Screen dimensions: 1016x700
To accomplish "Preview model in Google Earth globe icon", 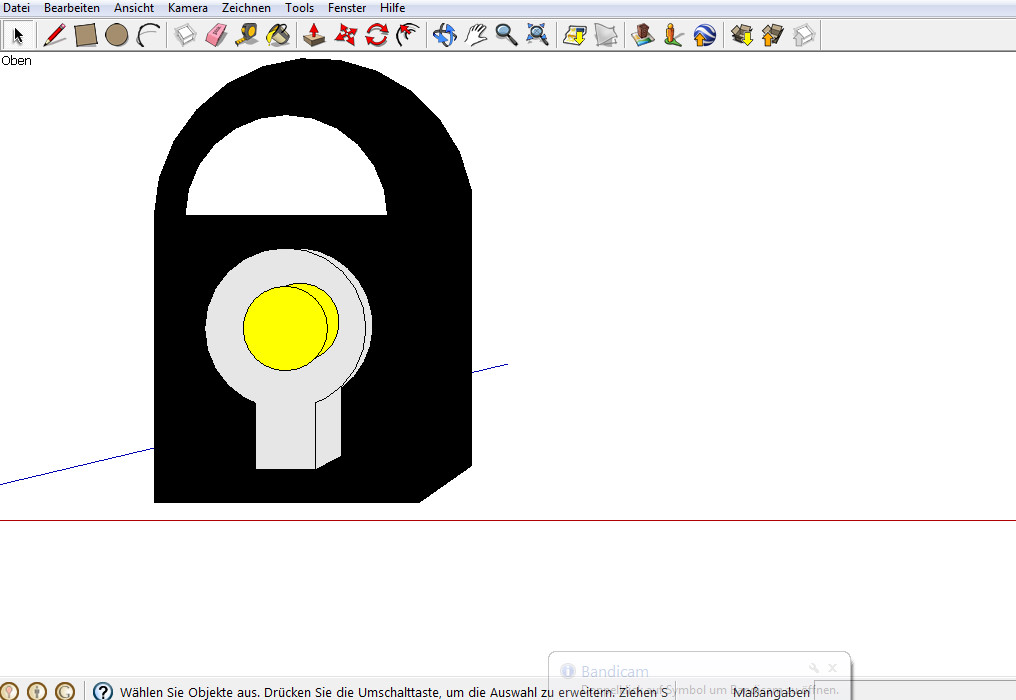I will [x=705, y=35].
